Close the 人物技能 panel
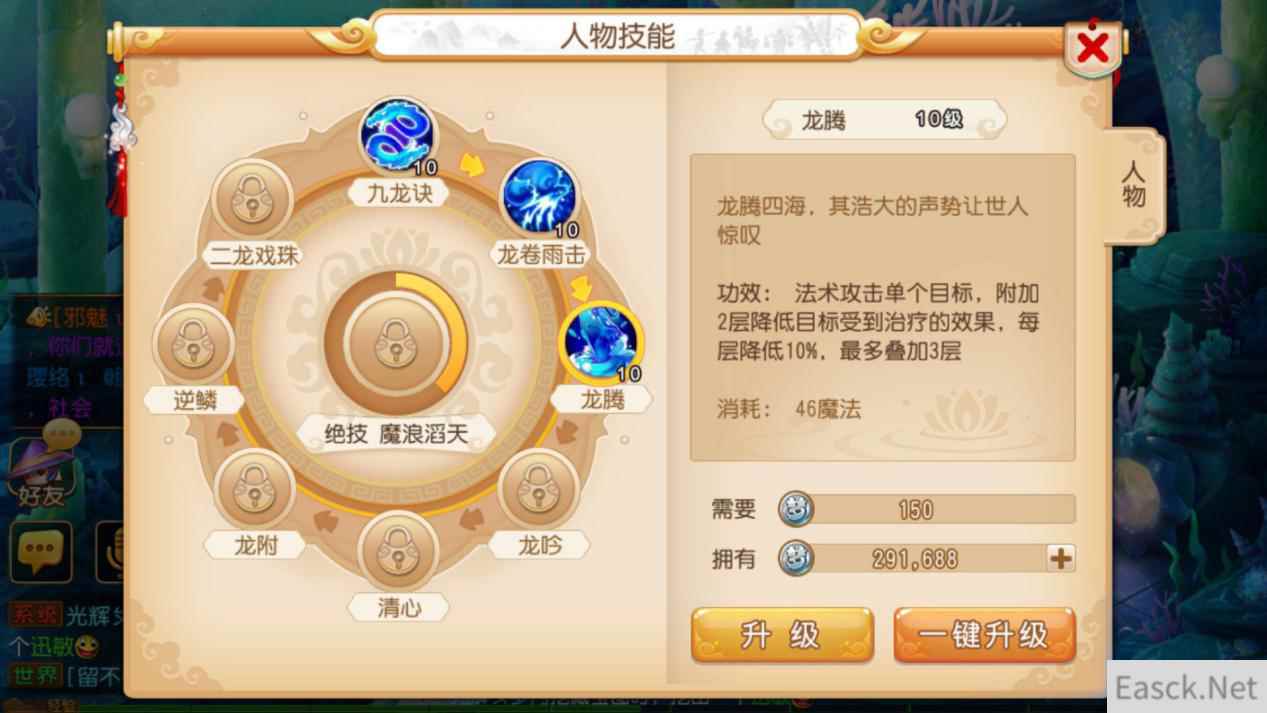The height and width of the screenshot is (713, 1267). pos(1093,47)
